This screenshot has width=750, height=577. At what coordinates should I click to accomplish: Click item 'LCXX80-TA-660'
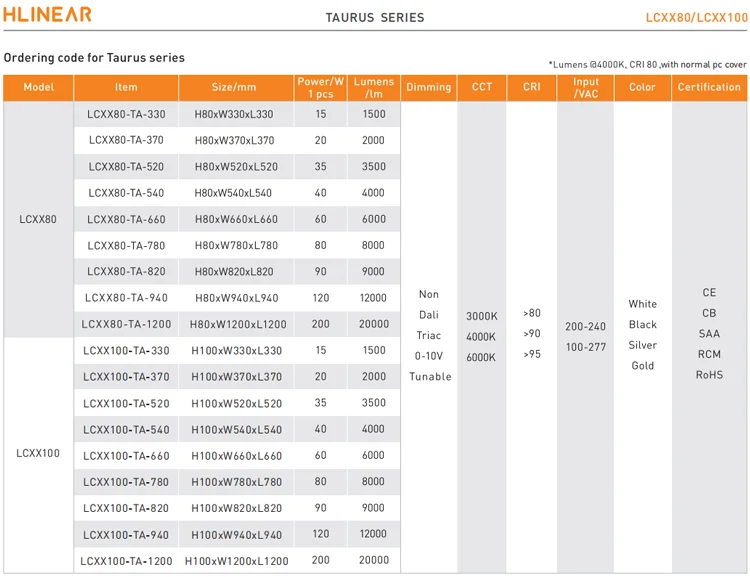click(x=126, y=219)
